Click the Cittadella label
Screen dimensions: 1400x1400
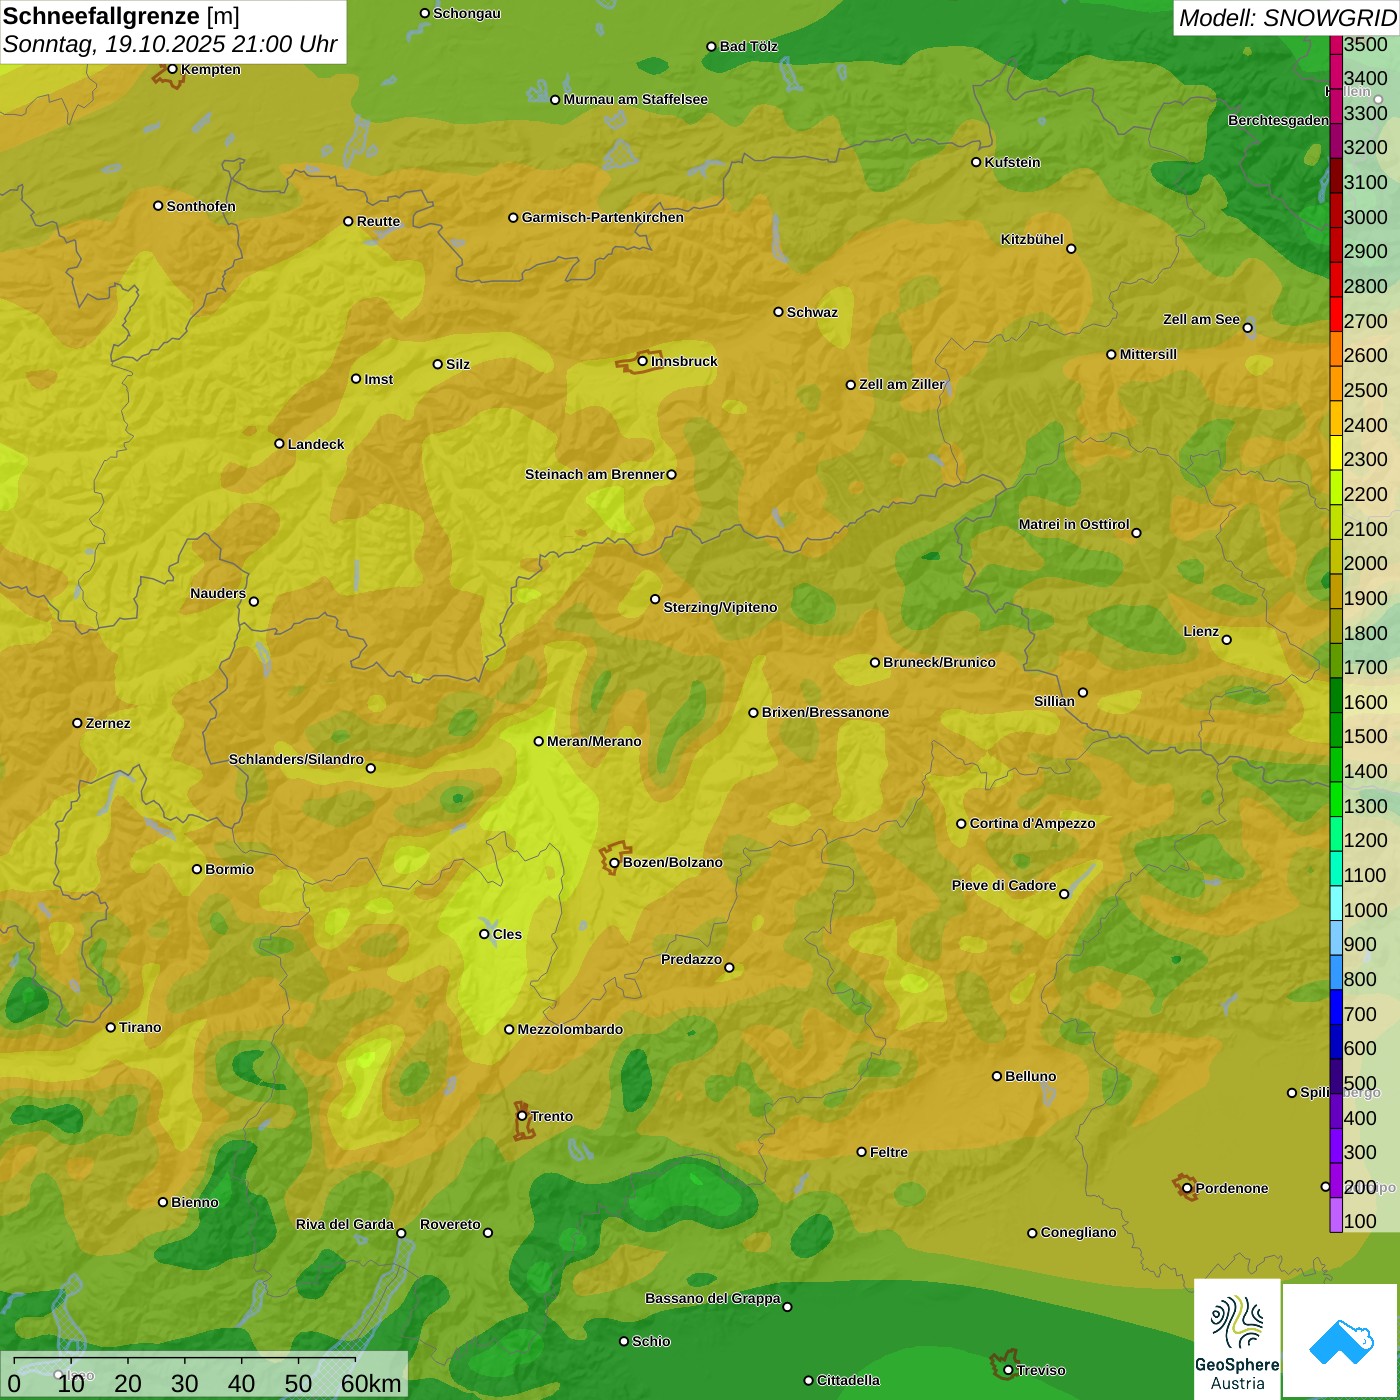coord(848,1380)
